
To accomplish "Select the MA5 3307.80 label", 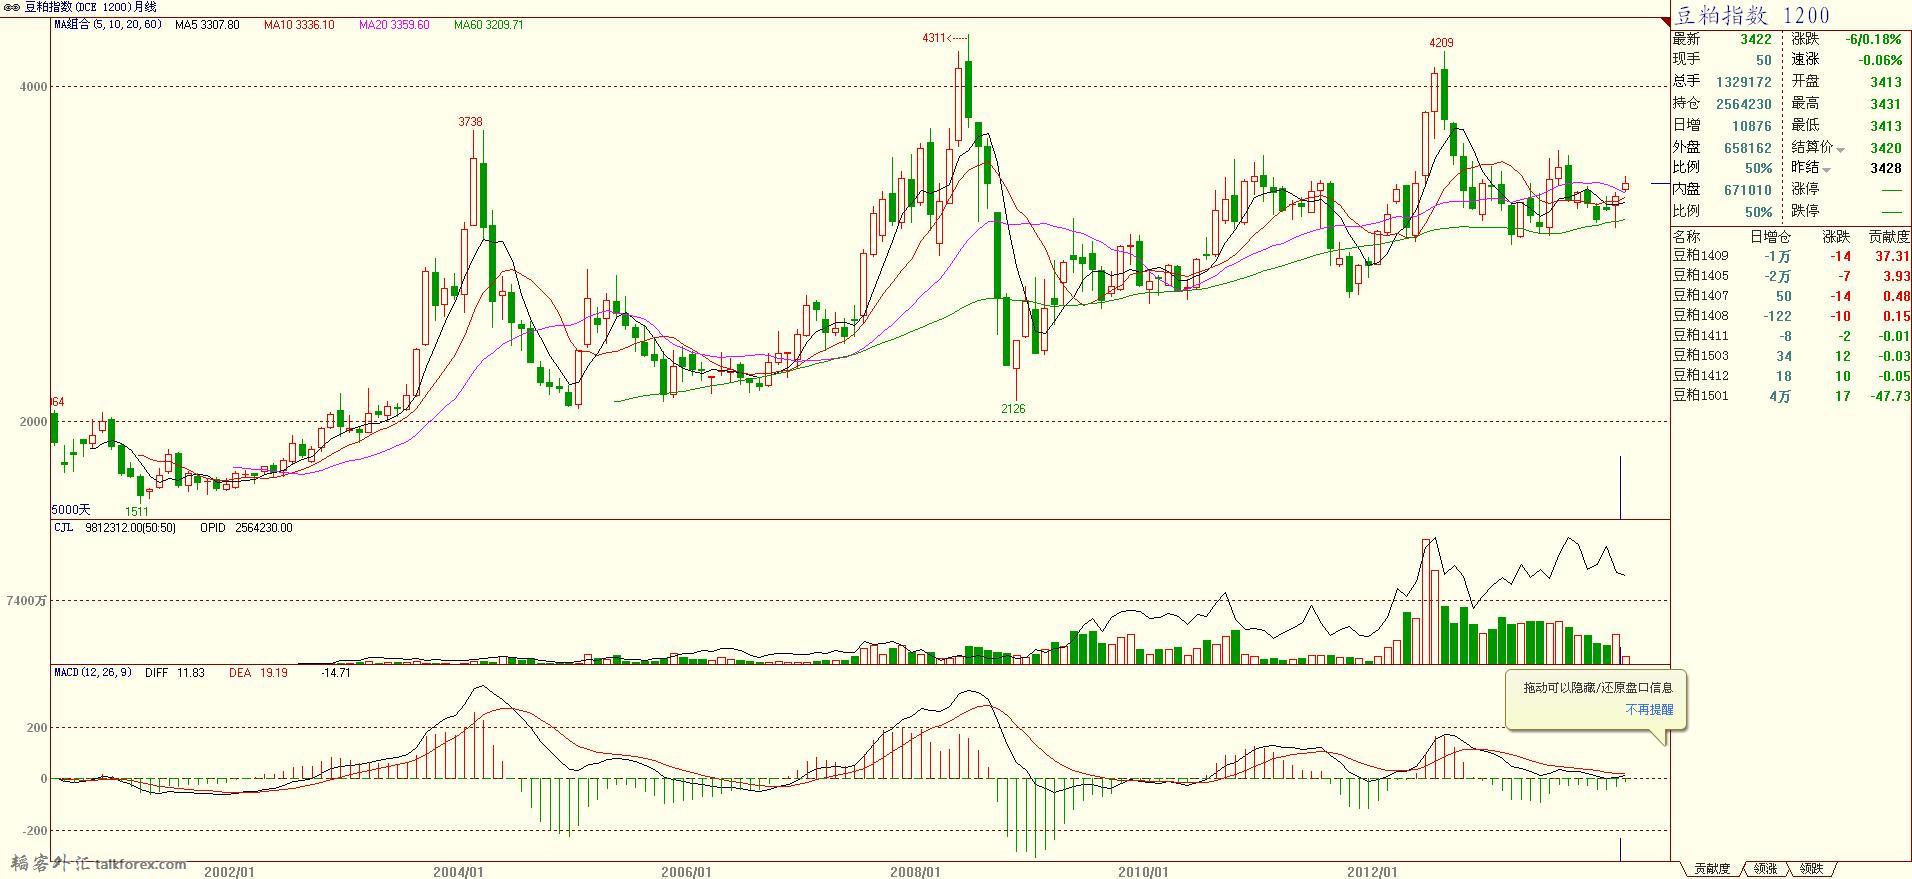I will (207, 25).
